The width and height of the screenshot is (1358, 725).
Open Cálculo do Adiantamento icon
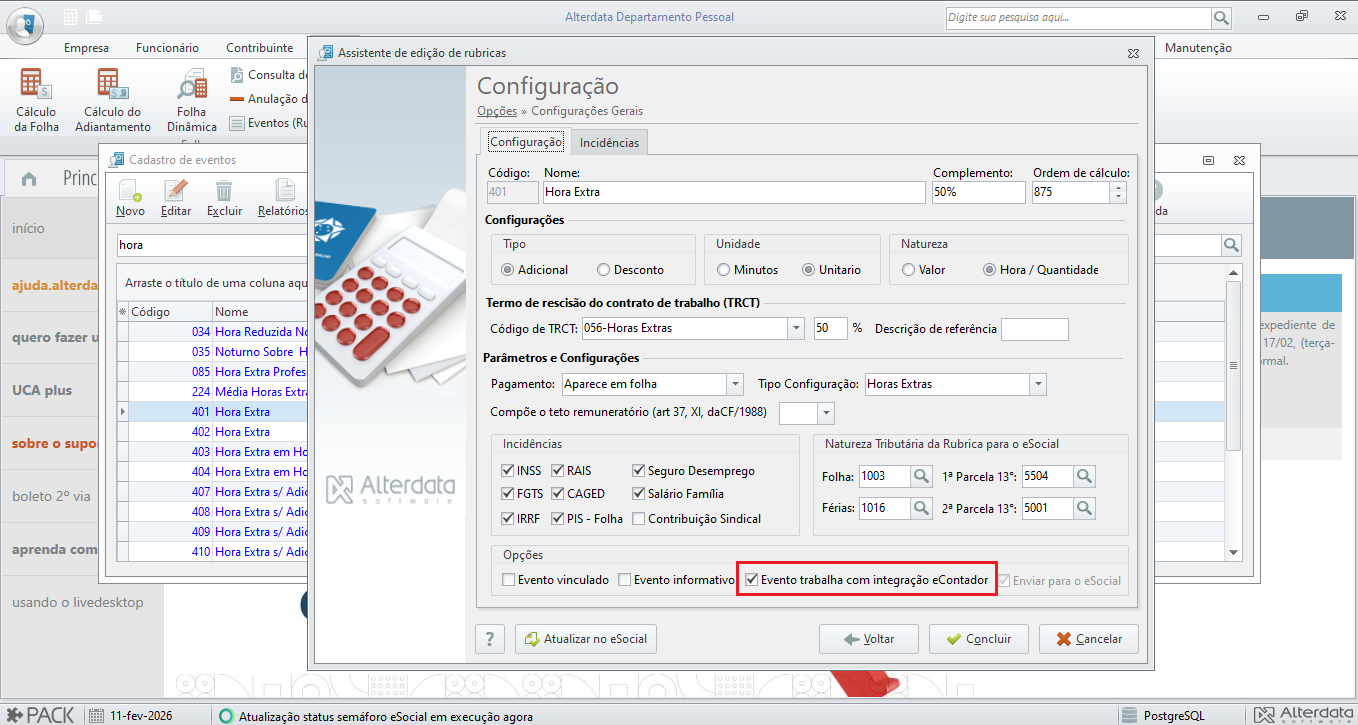113,83
